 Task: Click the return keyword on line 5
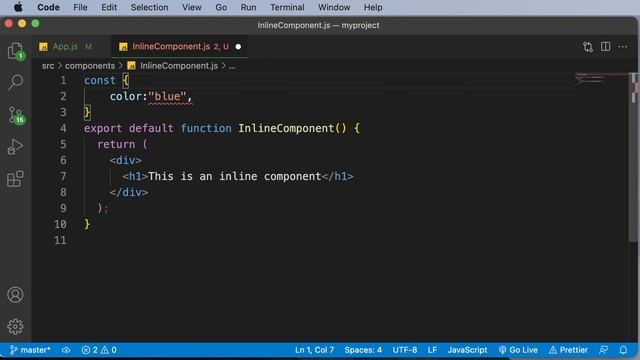[116, 144]
